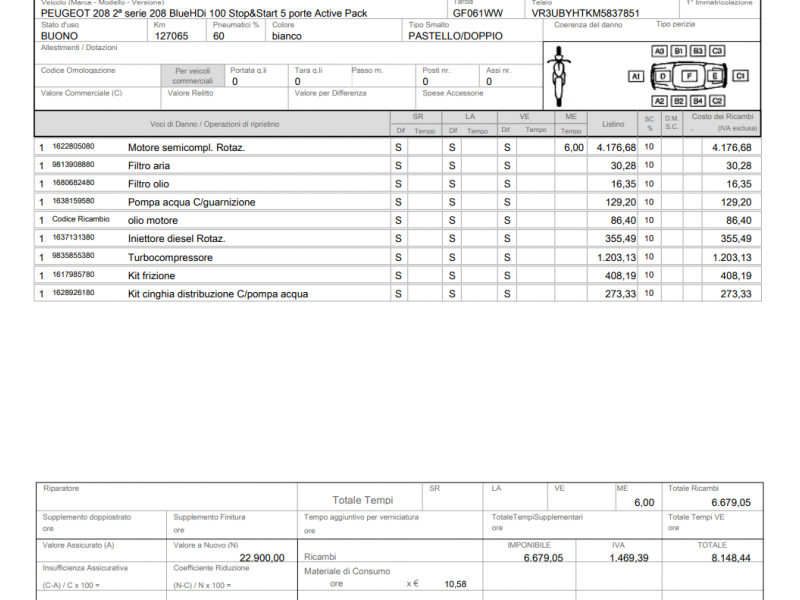Image resolution: width=800 pixels, height=600 pixels.
Task: Select damage zone A1 on the car diagram
Action: tap(636, 77)
